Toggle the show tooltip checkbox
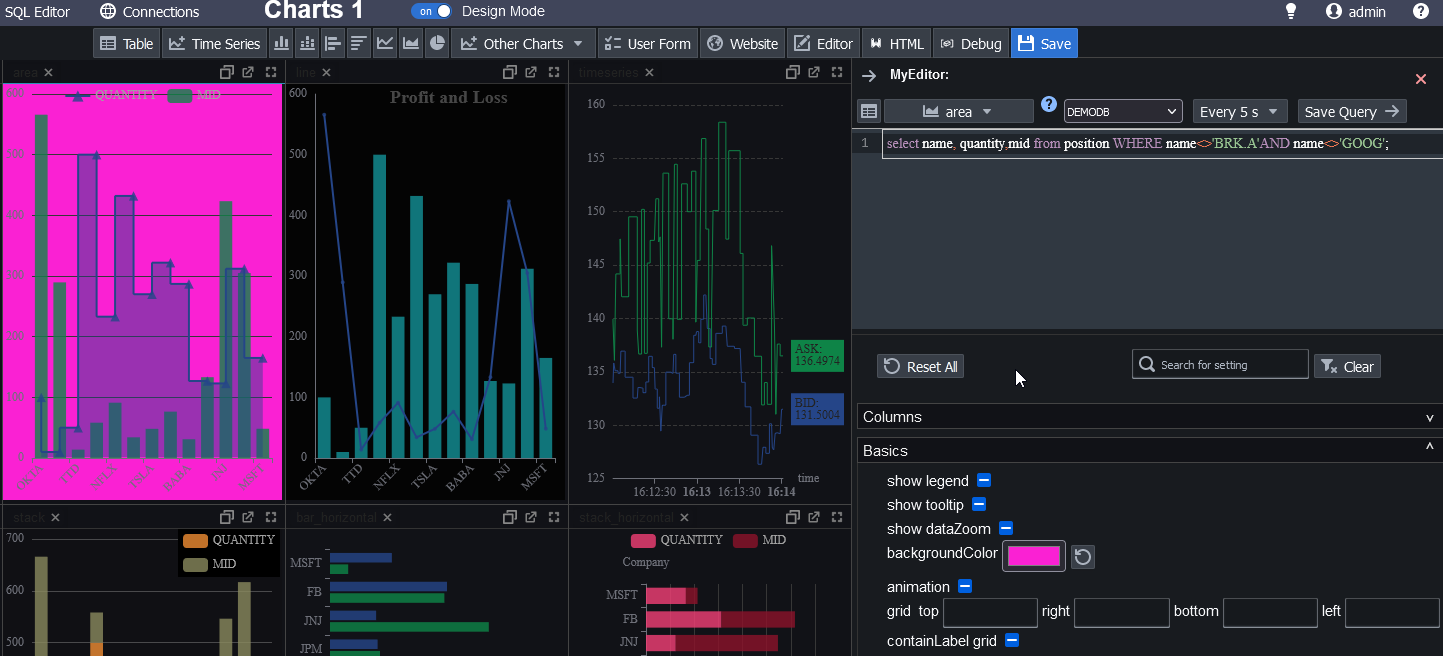 tap(979, 505)
